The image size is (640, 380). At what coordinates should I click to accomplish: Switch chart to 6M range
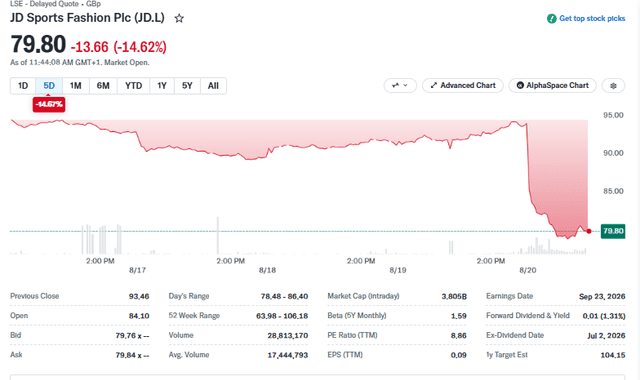(x=103, y=86)
